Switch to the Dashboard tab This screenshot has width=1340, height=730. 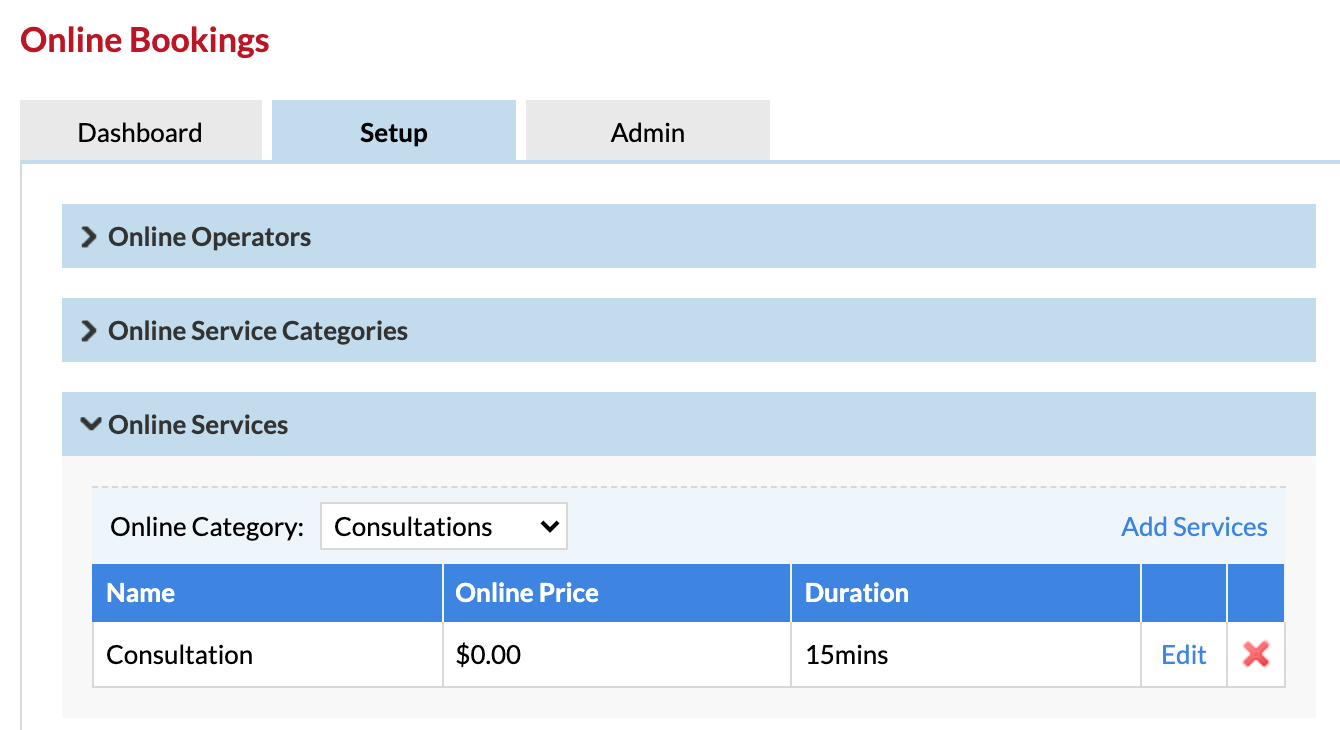click(140, 133)
